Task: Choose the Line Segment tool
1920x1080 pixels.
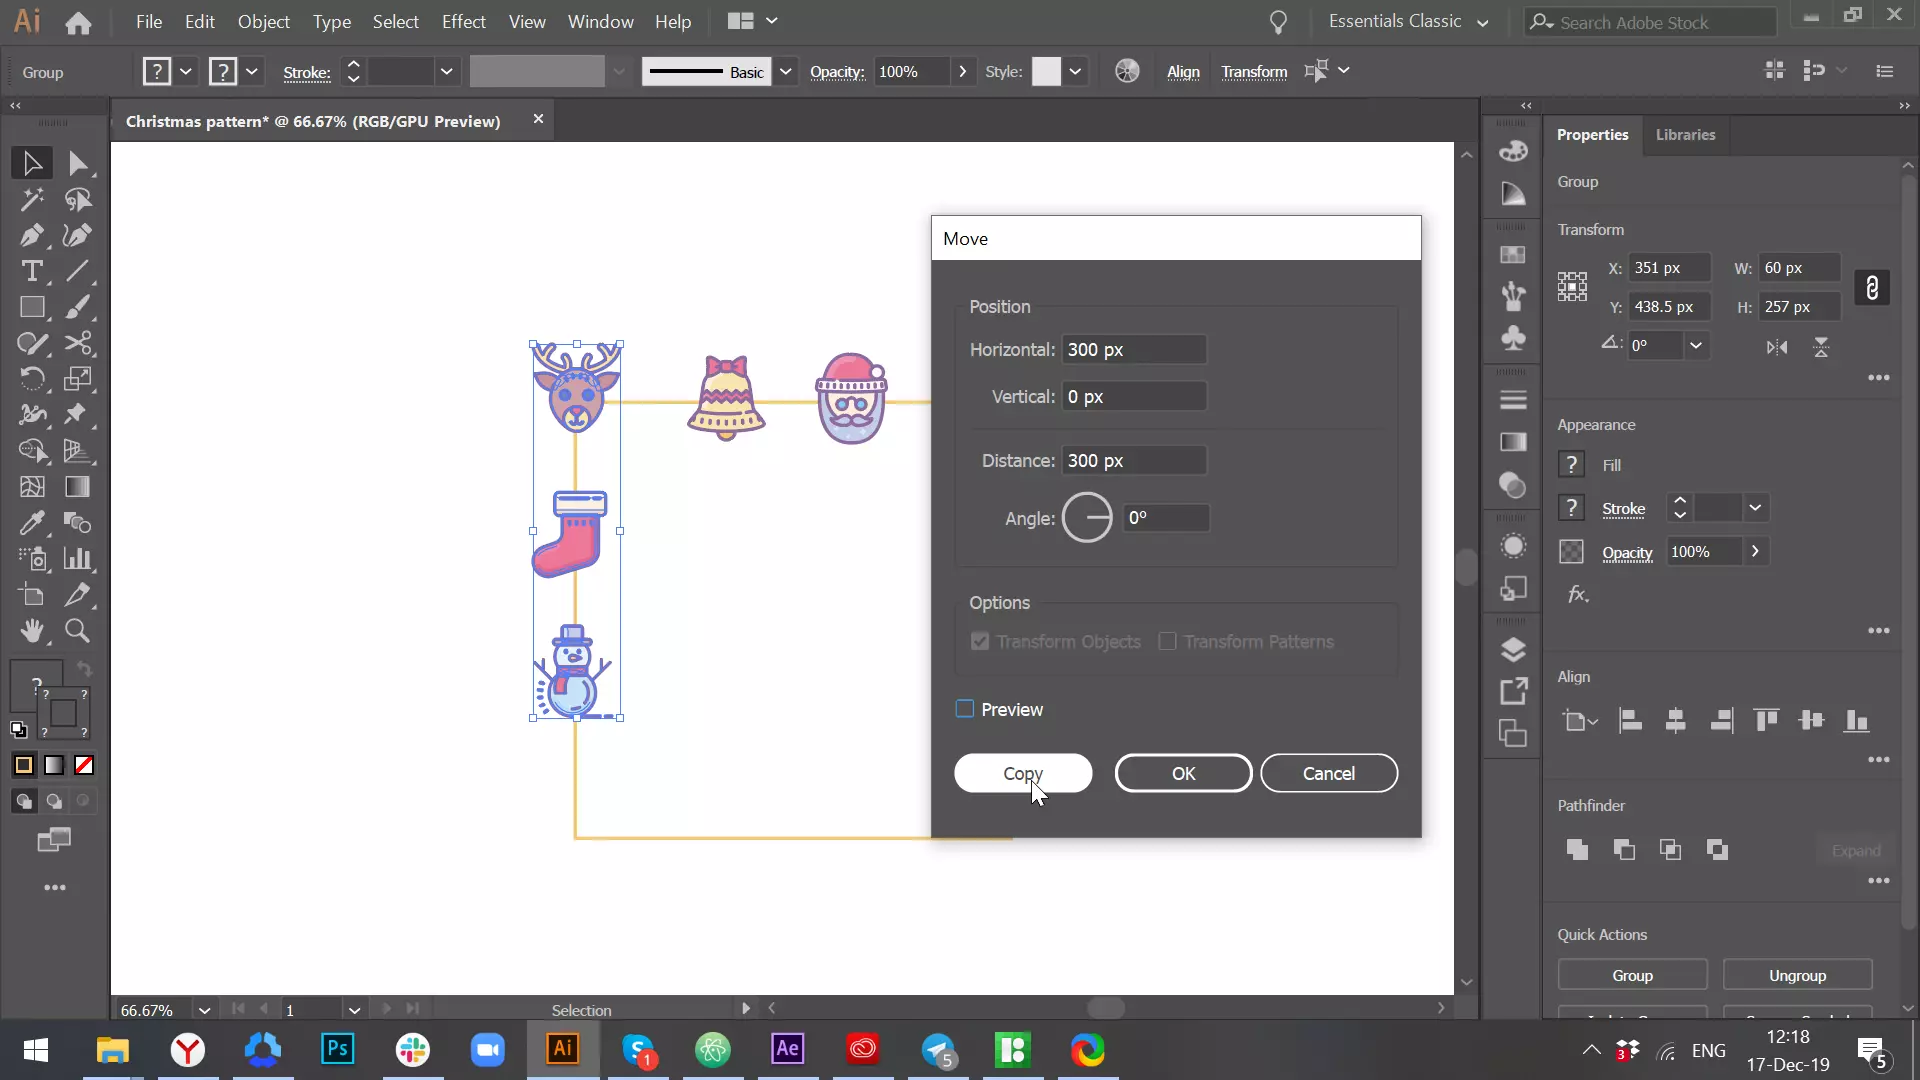Action: pos(78,271)
